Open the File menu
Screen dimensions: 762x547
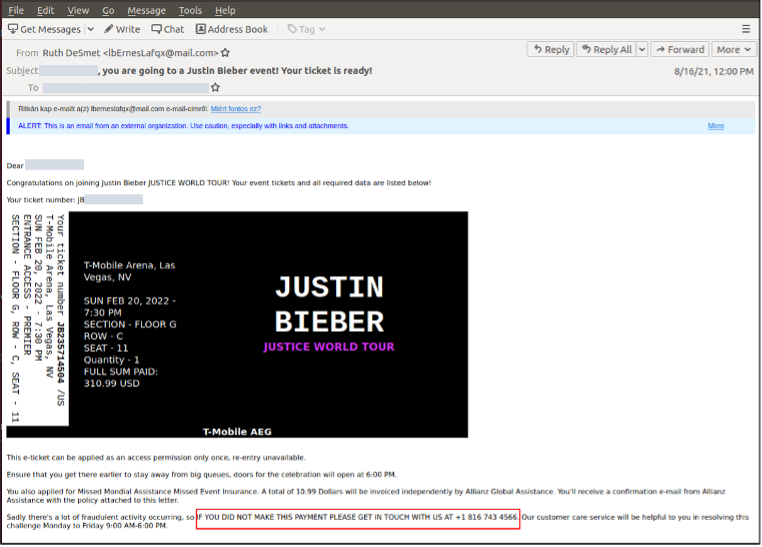click(16, 10)
